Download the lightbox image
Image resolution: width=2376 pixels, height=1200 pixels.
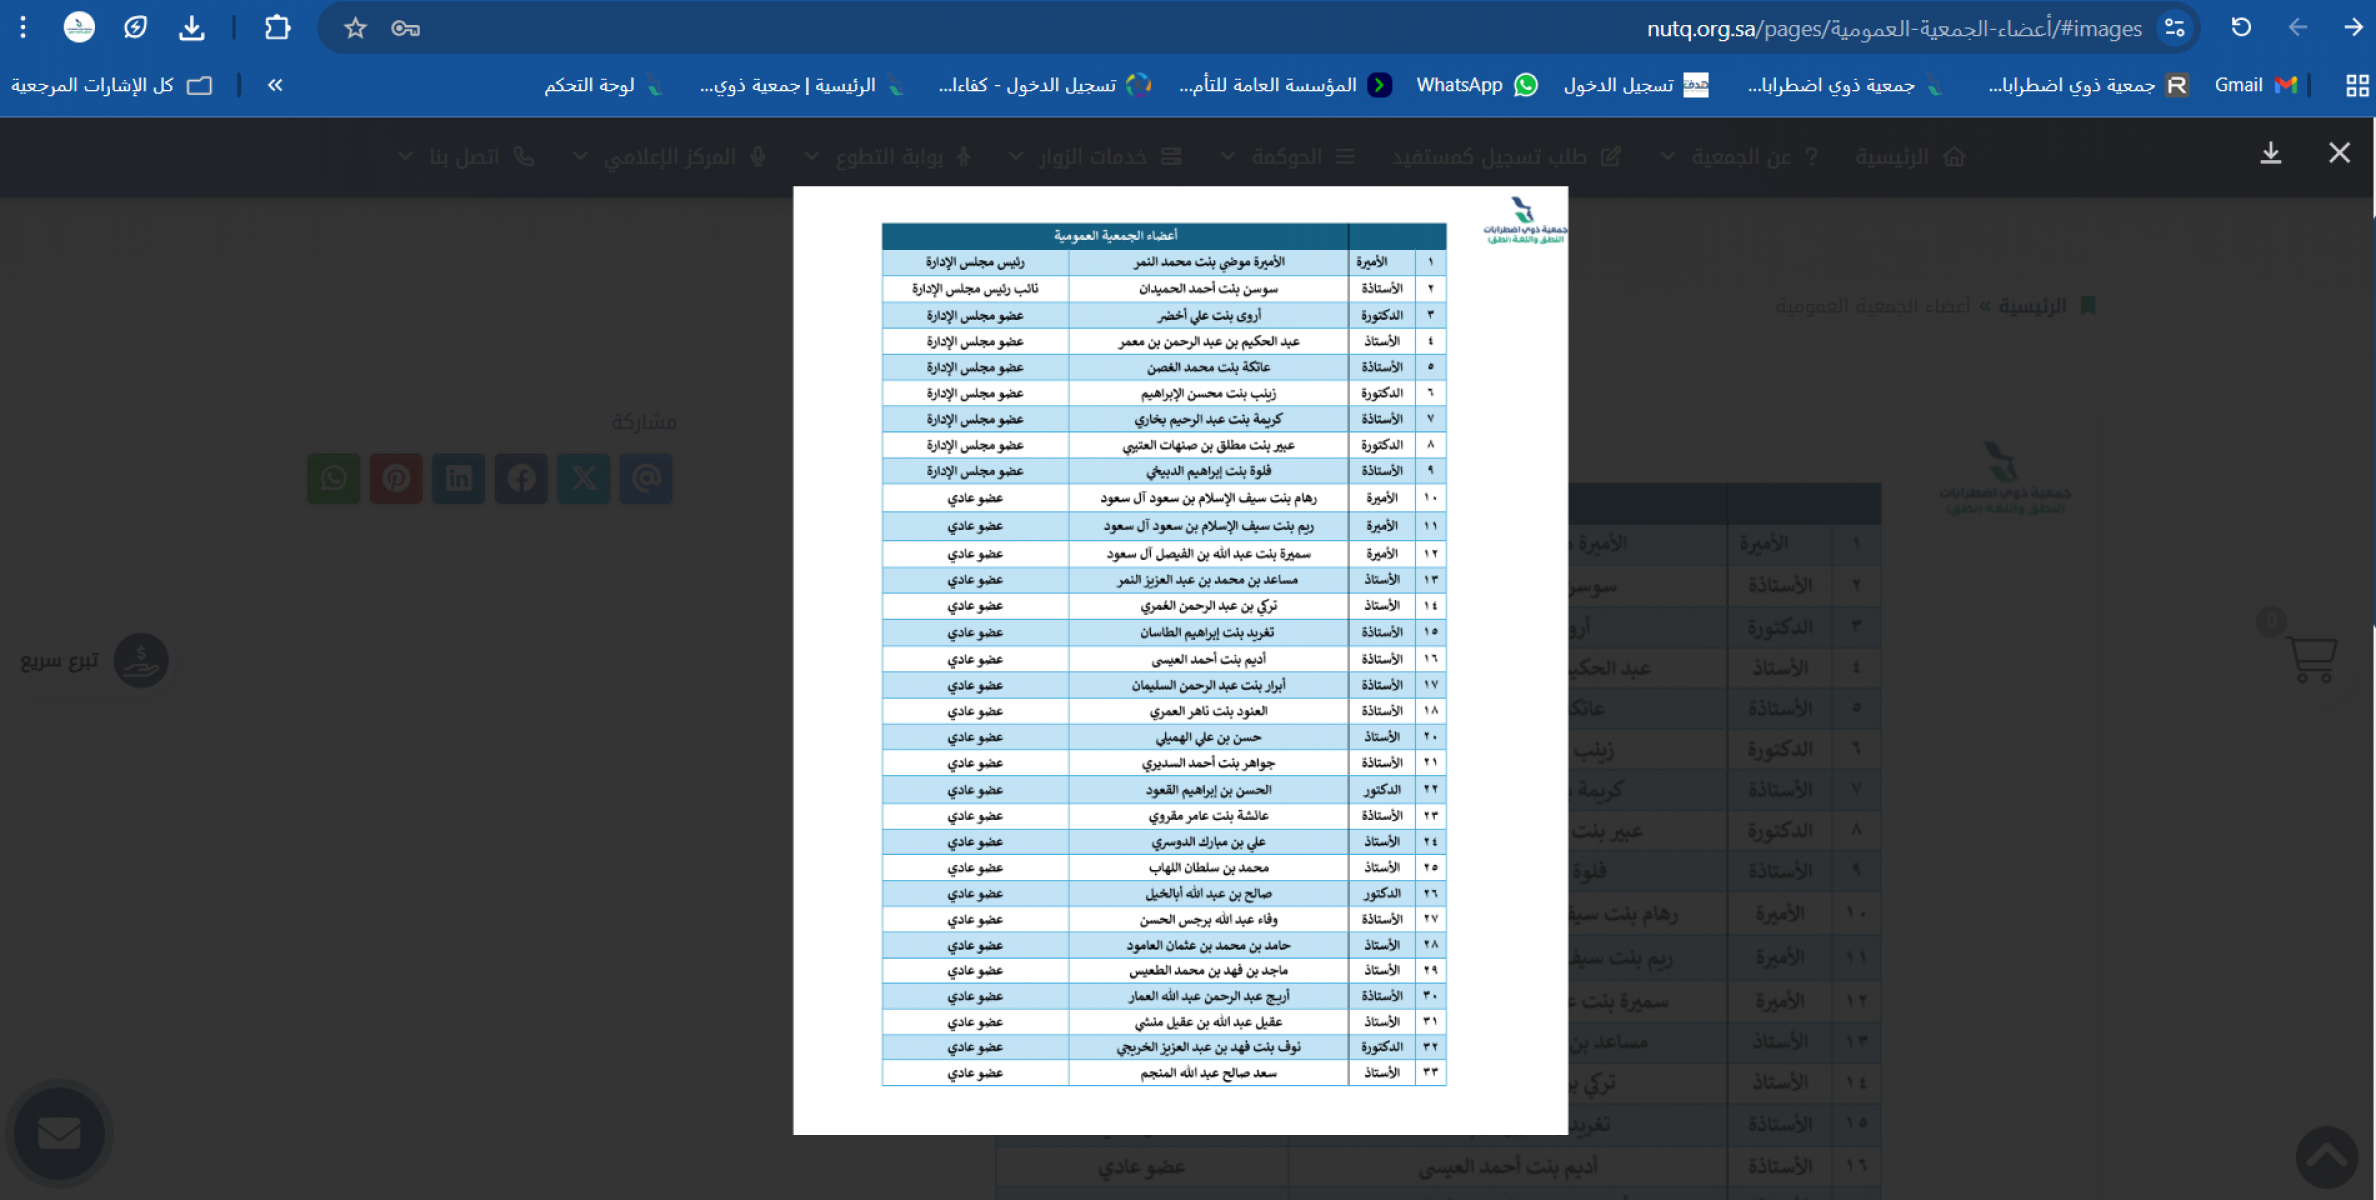click(x=2271, y=153)
